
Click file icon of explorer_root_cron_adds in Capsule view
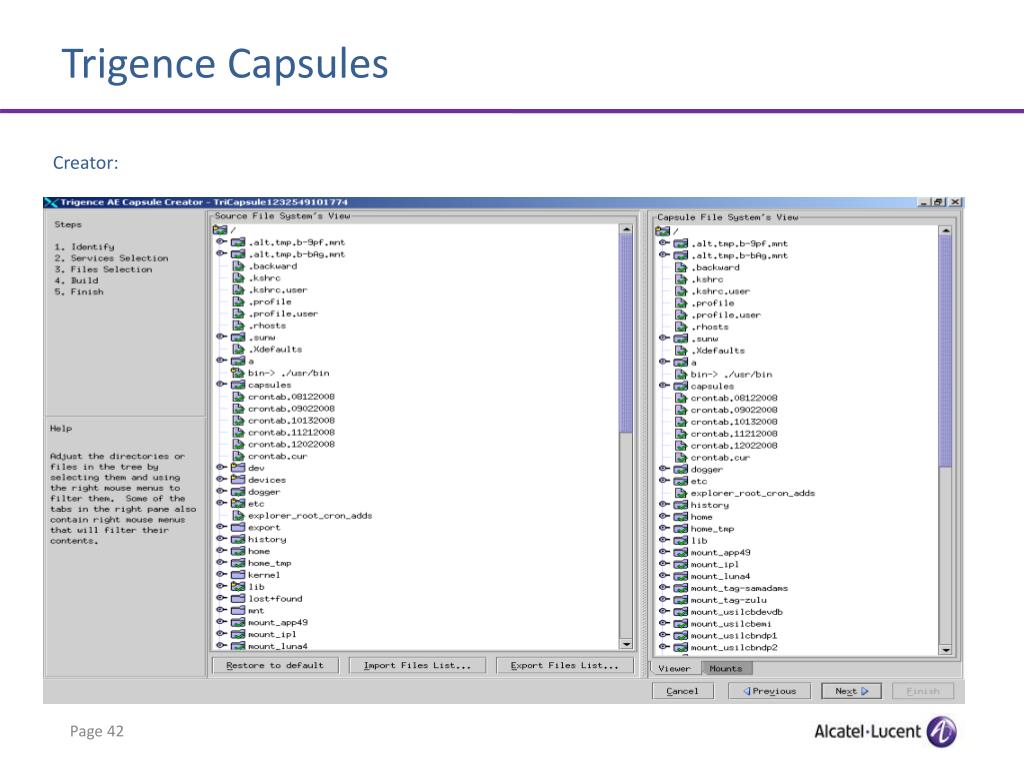click(x=680, y=493)
